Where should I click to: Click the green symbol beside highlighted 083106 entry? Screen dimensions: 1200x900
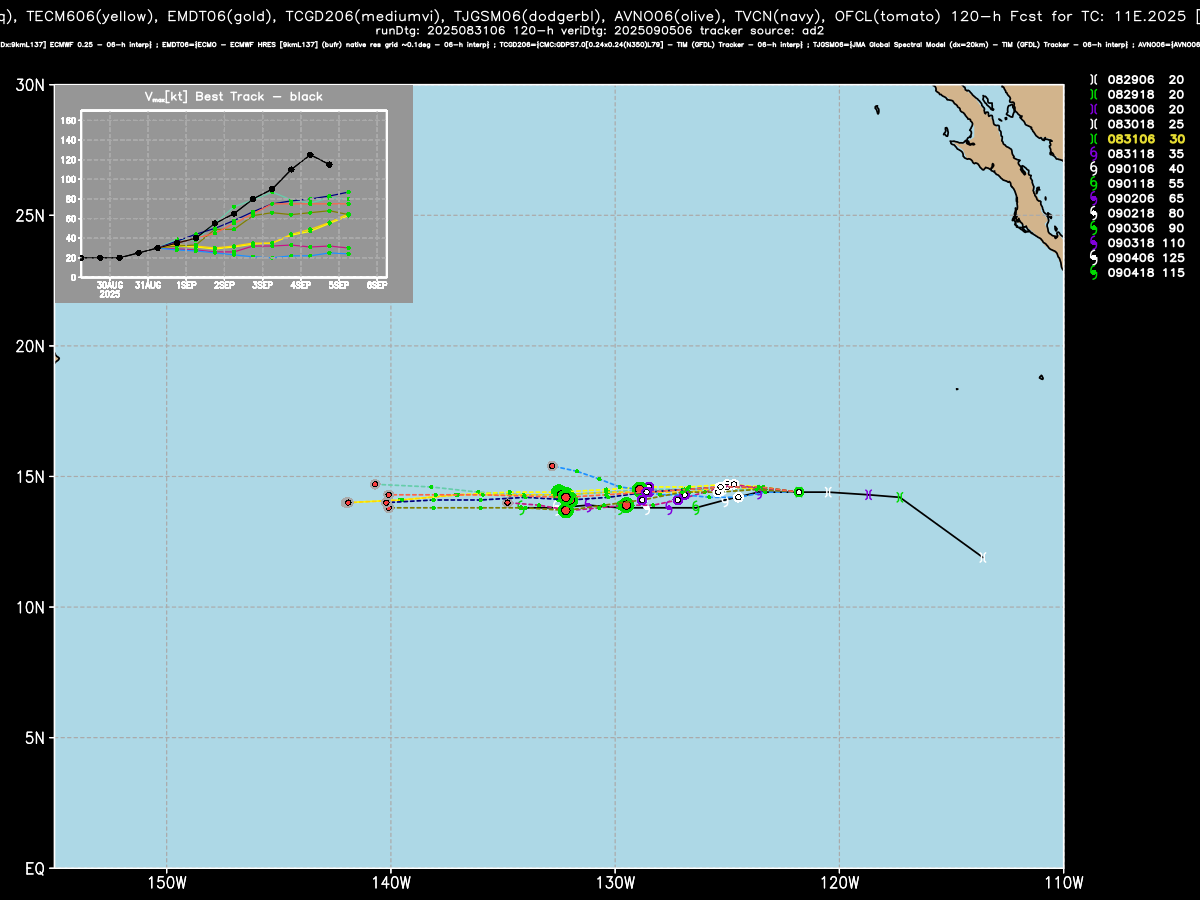point(1094,139)
